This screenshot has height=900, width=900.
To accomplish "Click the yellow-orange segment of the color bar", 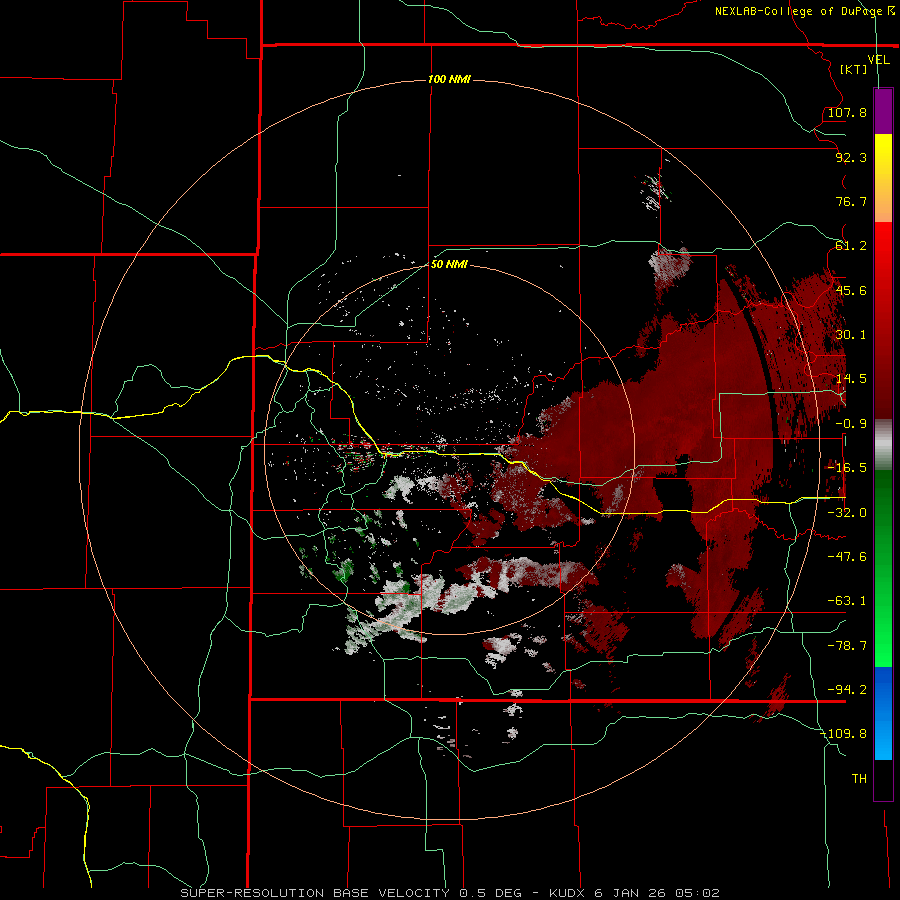I will [883, 178].
